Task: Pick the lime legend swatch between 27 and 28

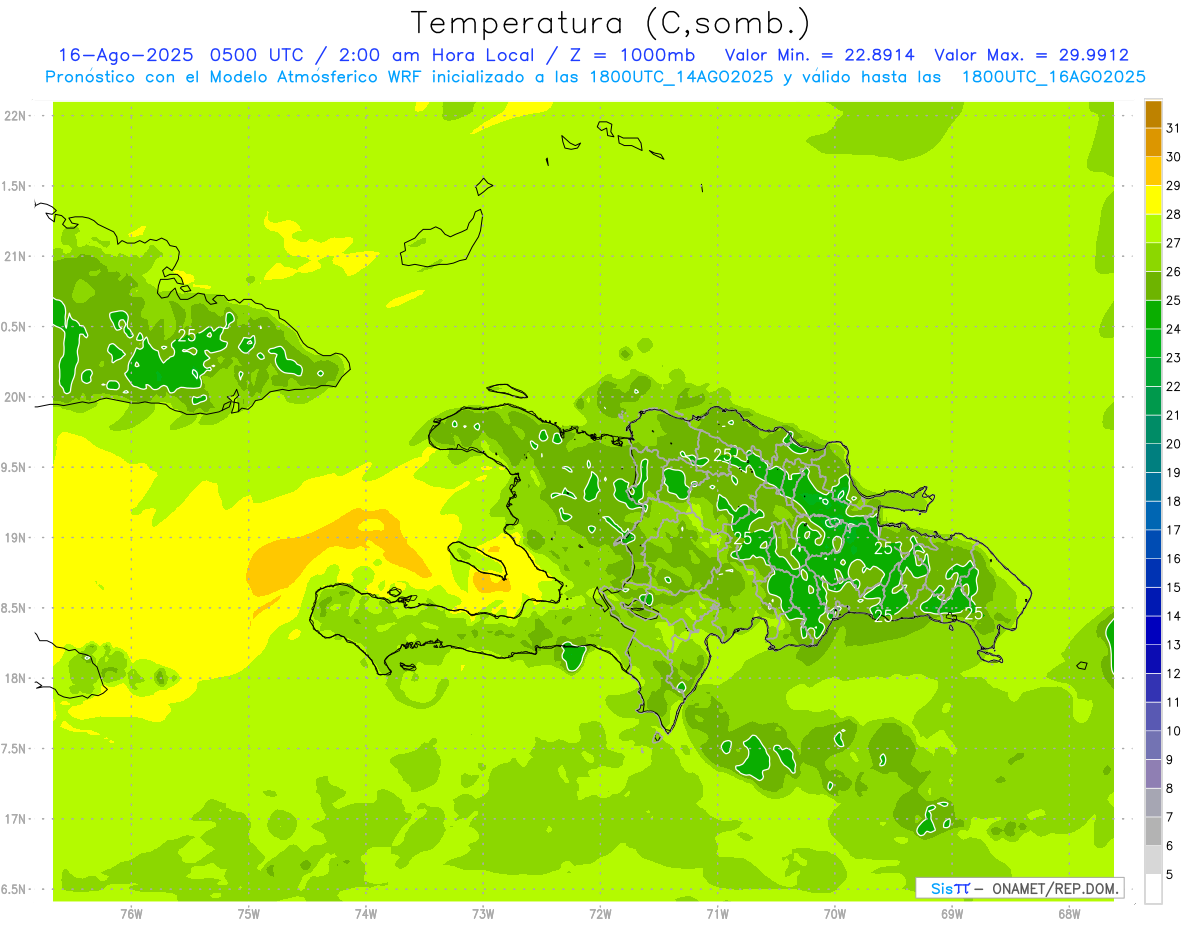Action: tap(1153, 229)
